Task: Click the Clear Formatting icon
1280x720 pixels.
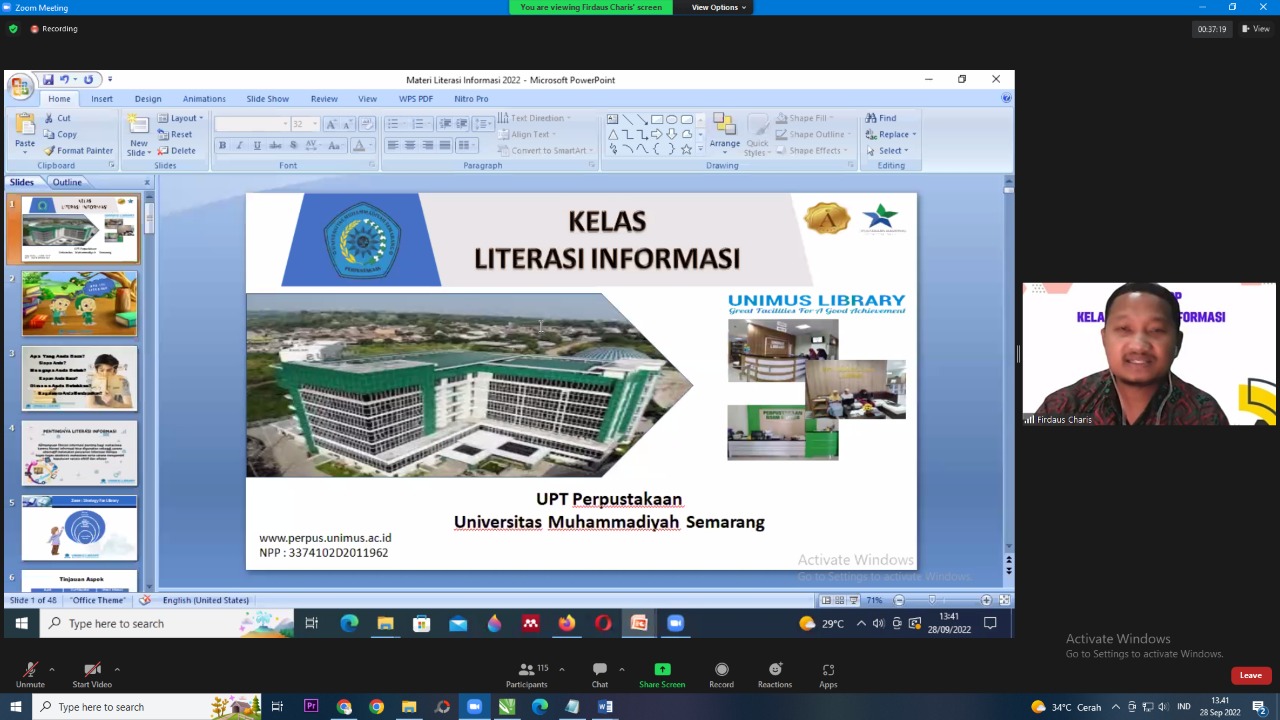Action: click(x=367, y=124)
